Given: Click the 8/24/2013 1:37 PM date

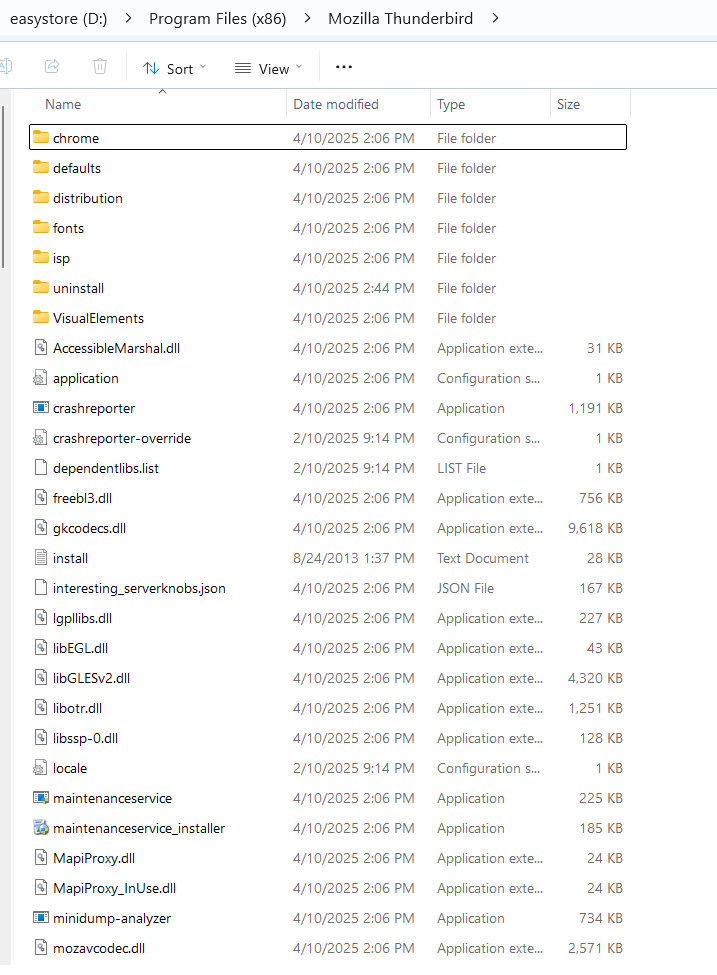Looking at the screenshot, I should pyautogui.click(x=353, y=558).
